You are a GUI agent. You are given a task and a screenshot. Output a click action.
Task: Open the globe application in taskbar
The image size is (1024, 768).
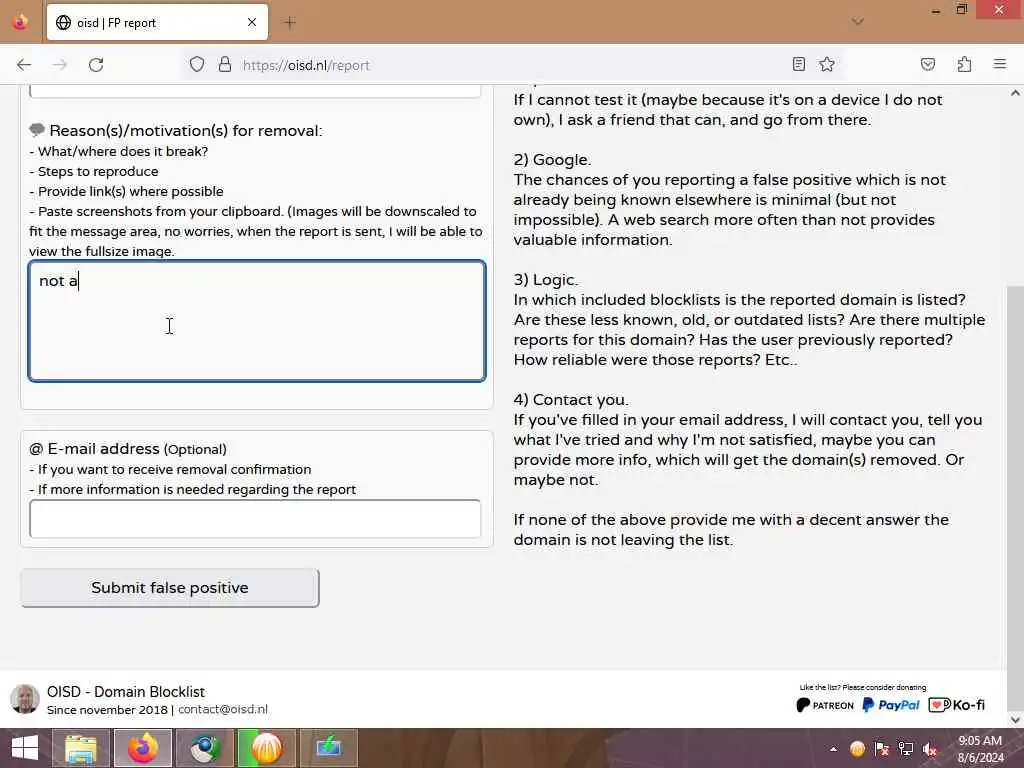click(205, 748)
